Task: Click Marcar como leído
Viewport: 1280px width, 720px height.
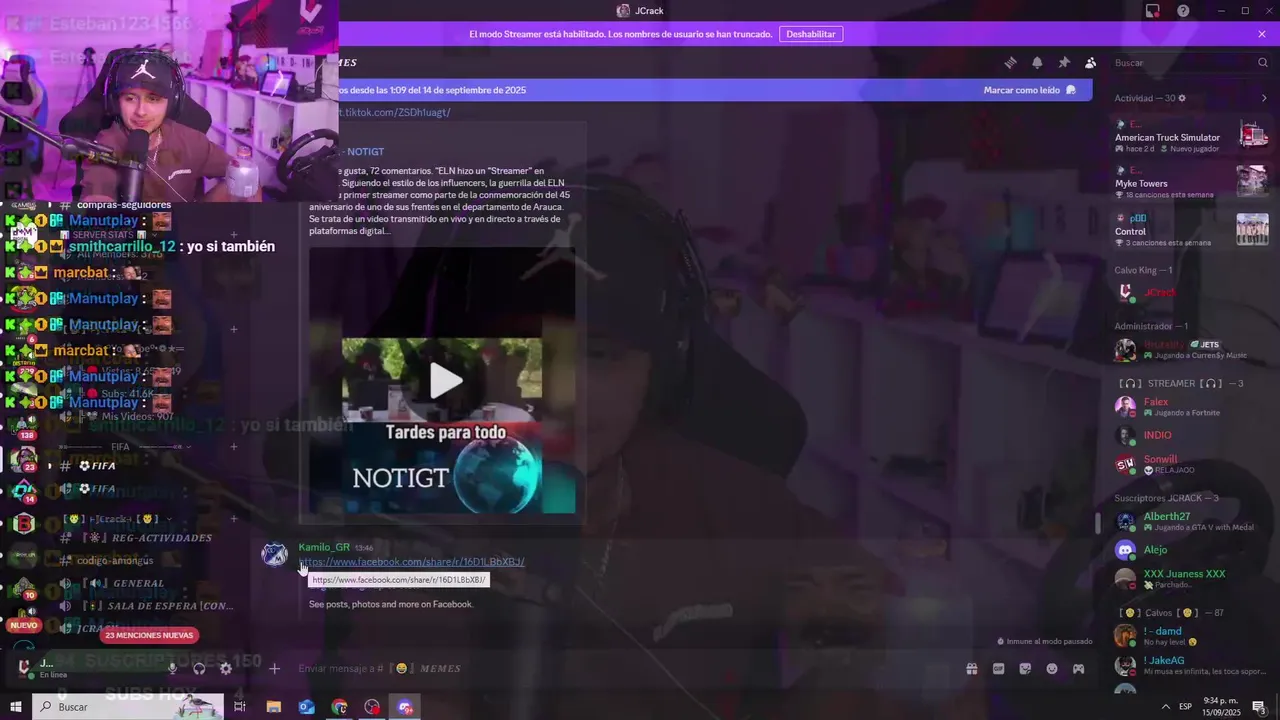Action: tap(1029, 90)
